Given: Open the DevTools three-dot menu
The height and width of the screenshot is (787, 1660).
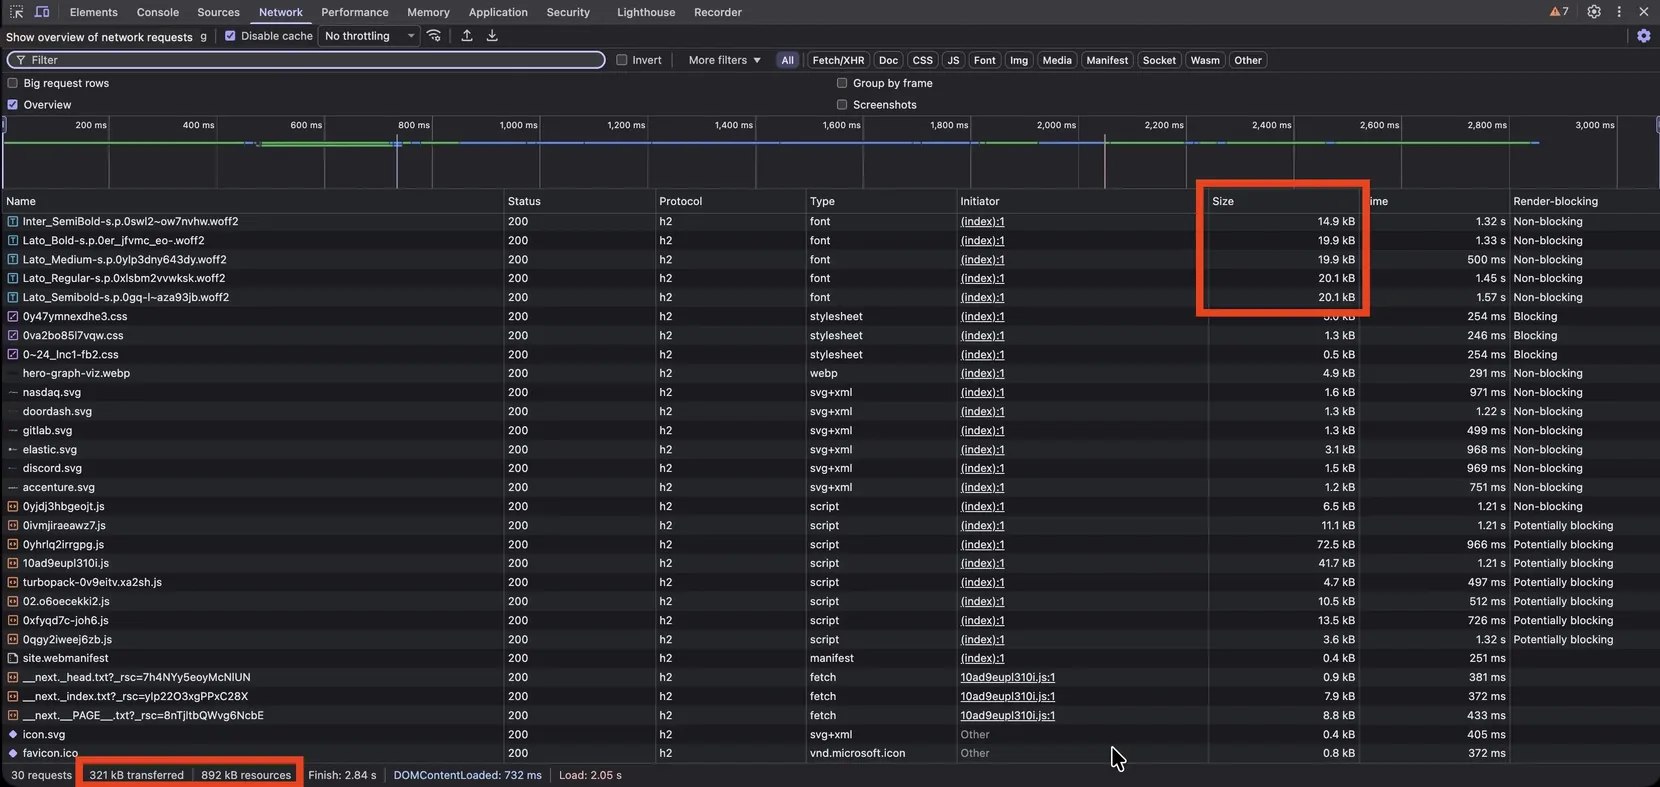Looking at the screenshot, I should (1619, 12).
